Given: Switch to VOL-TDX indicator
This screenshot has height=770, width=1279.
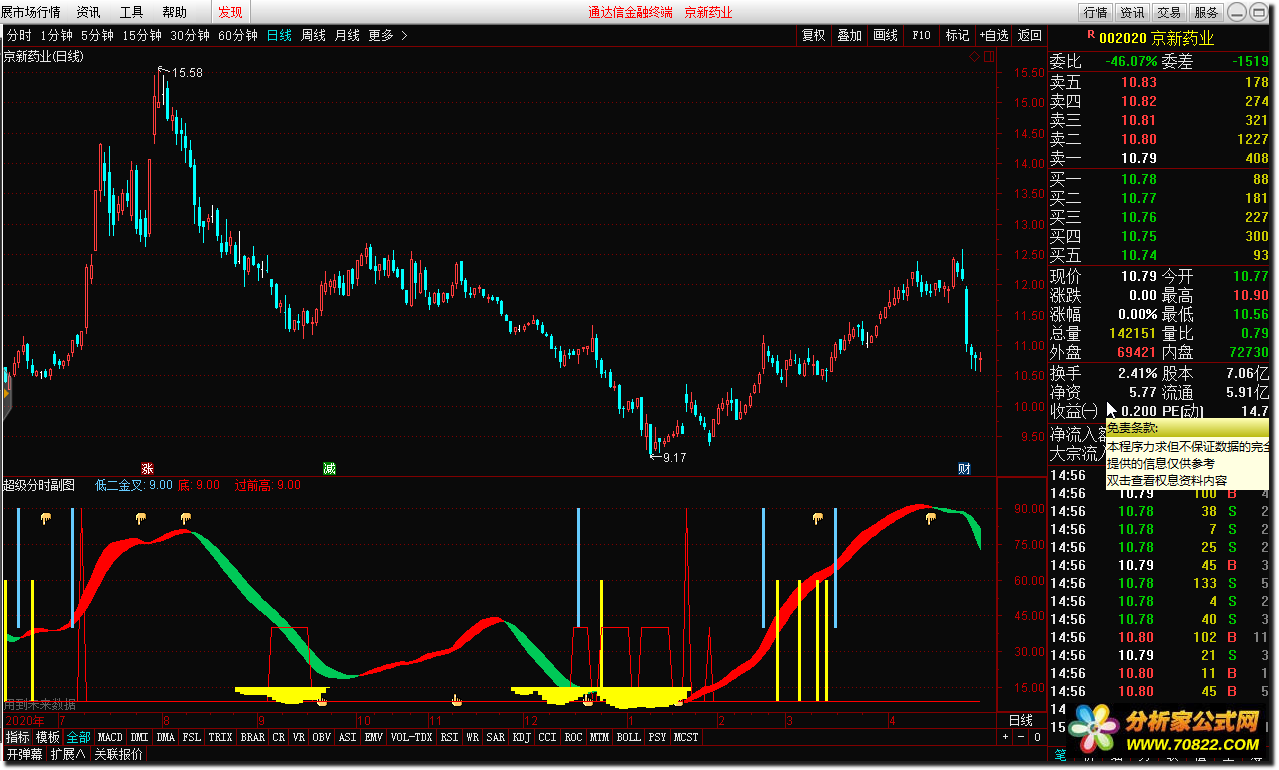Looking at the screenshot, I should 412,737.
